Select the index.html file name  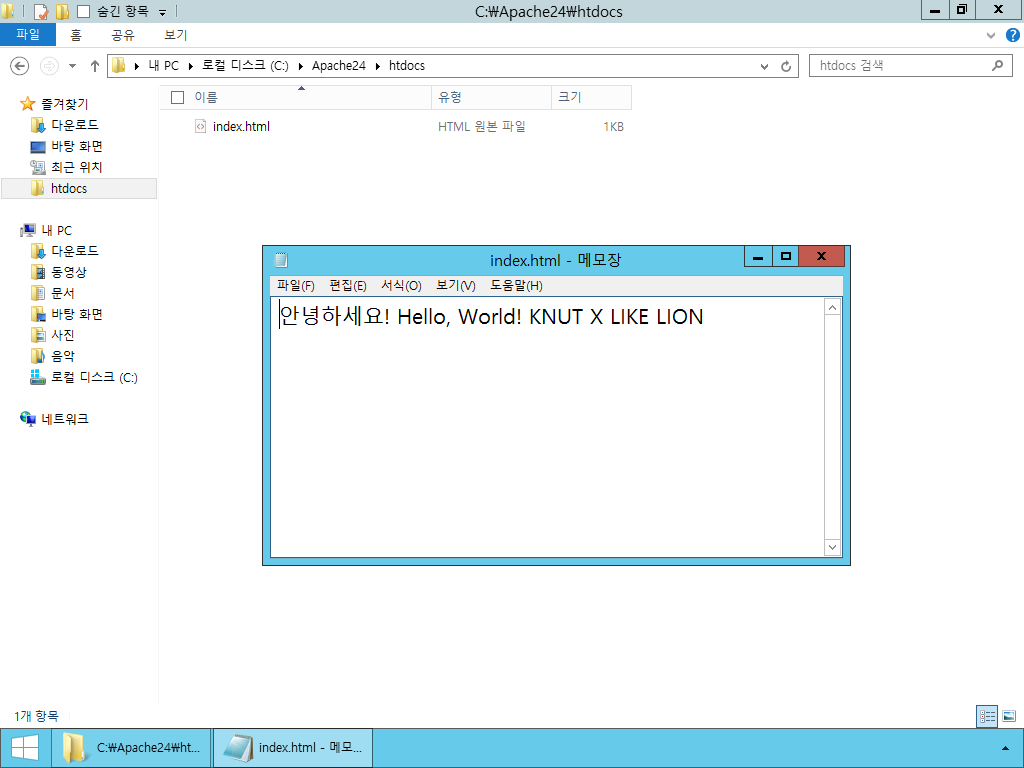click(x=241, y=127)
